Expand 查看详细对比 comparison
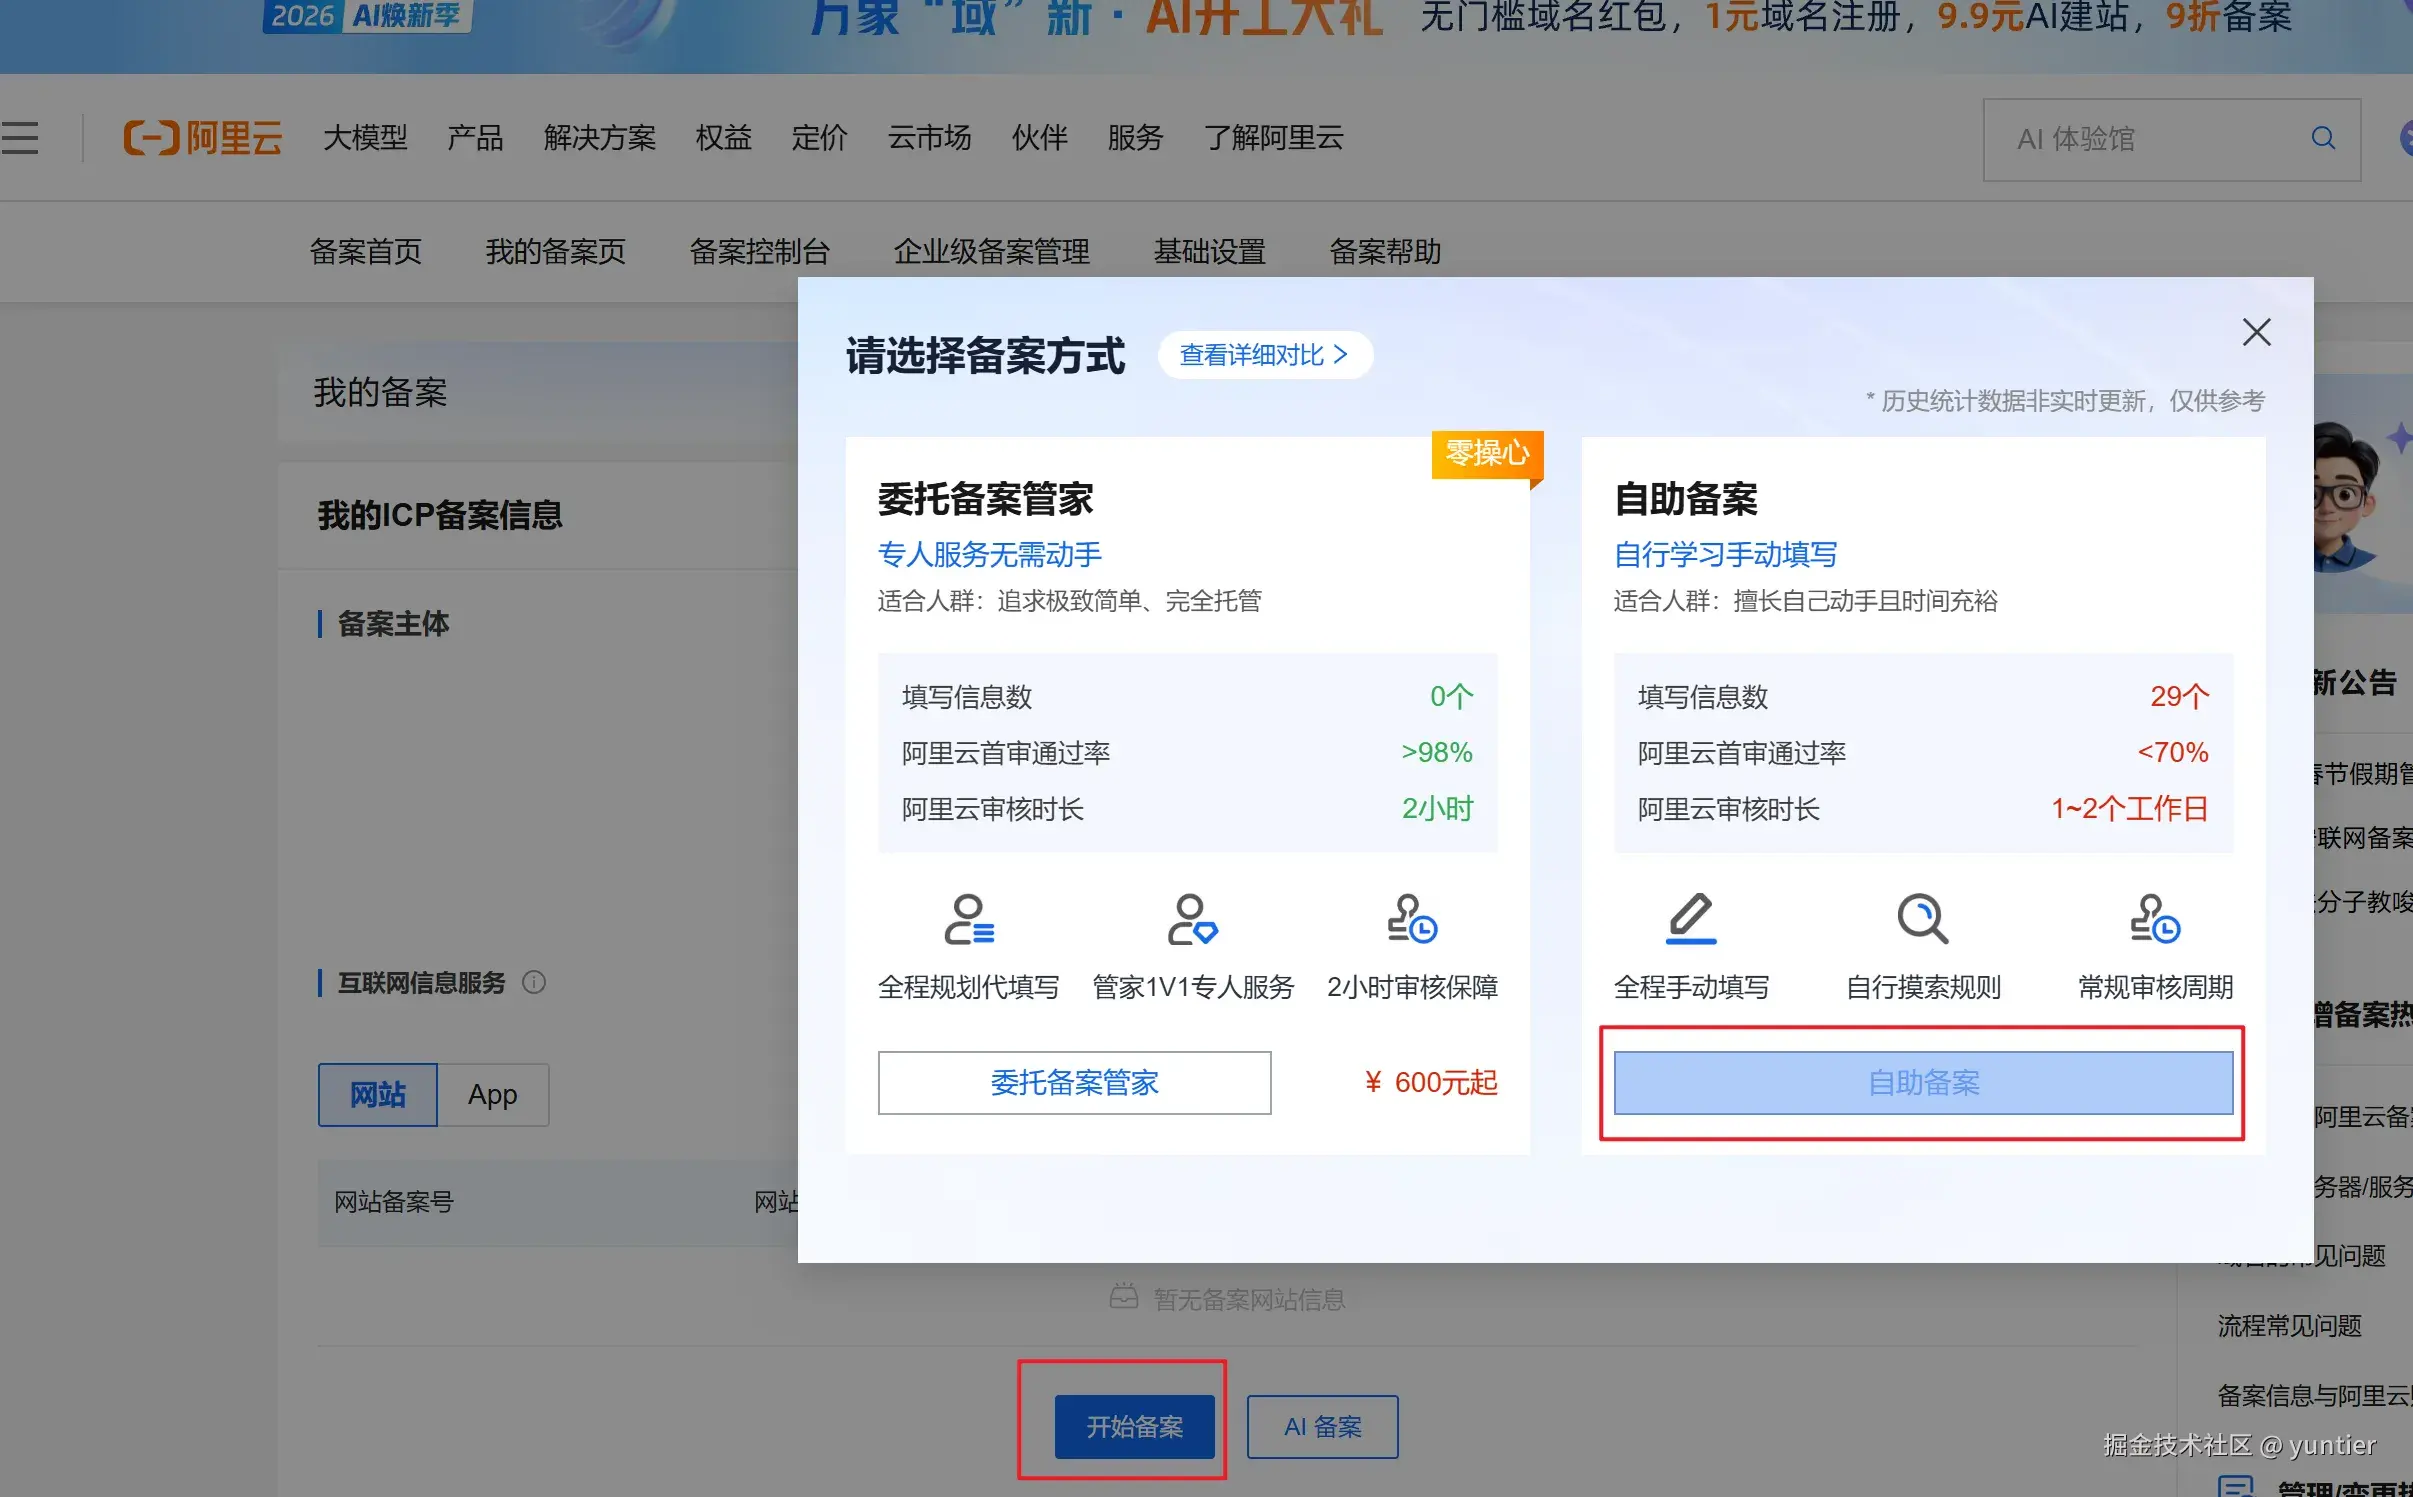The height and width of the screenshot is (1497, 2413). point(1263,355)
